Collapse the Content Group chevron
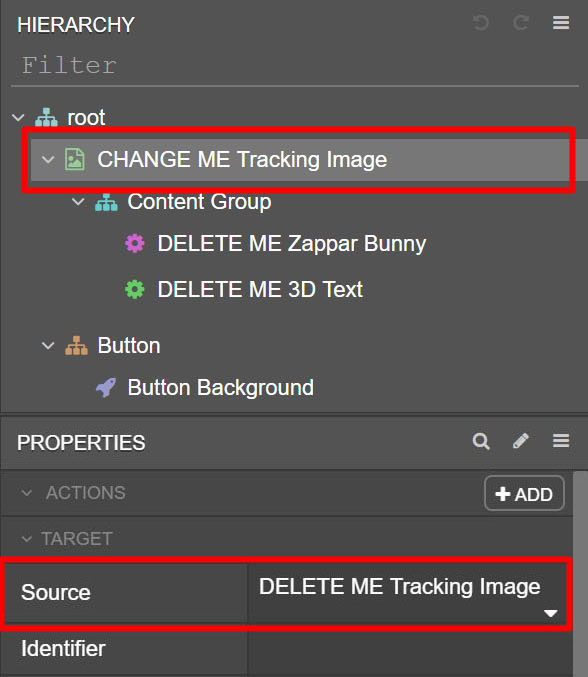The height and width of the screenshot is (677, 588). pos(78,201)
